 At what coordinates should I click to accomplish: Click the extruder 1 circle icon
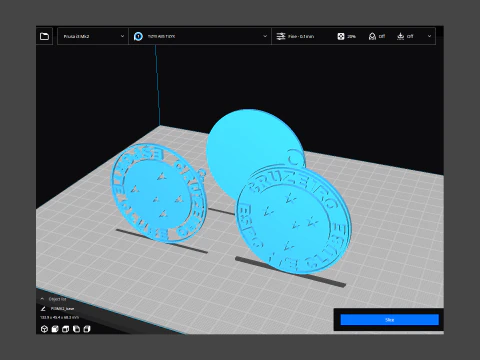tap(138, 36)
